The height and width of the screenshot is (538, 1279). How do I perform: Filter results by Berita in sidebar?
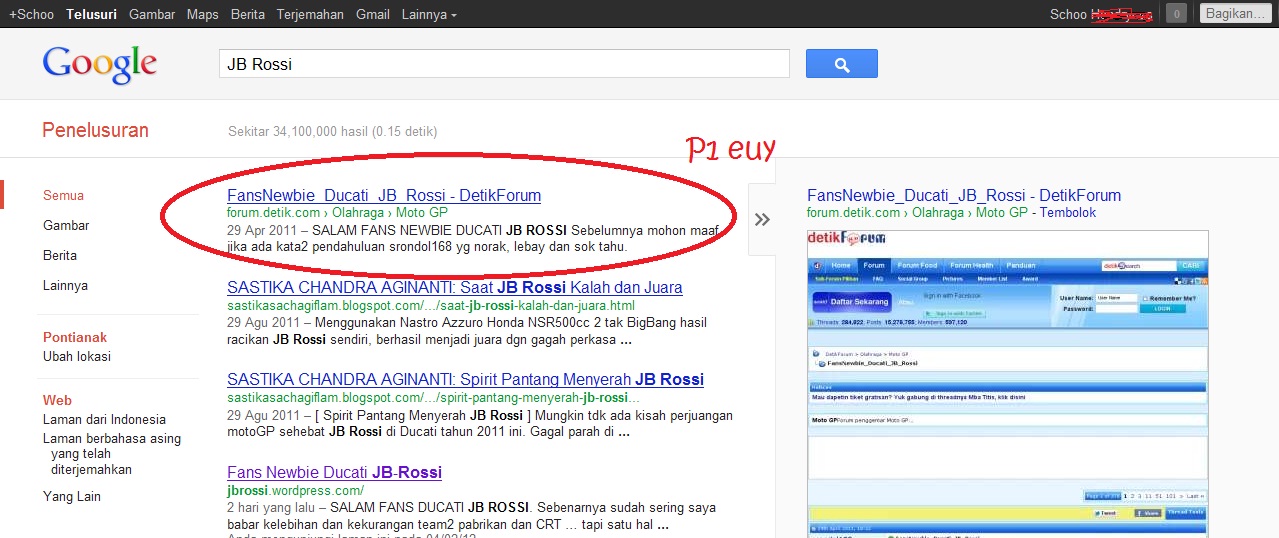(x=60, y=255)
